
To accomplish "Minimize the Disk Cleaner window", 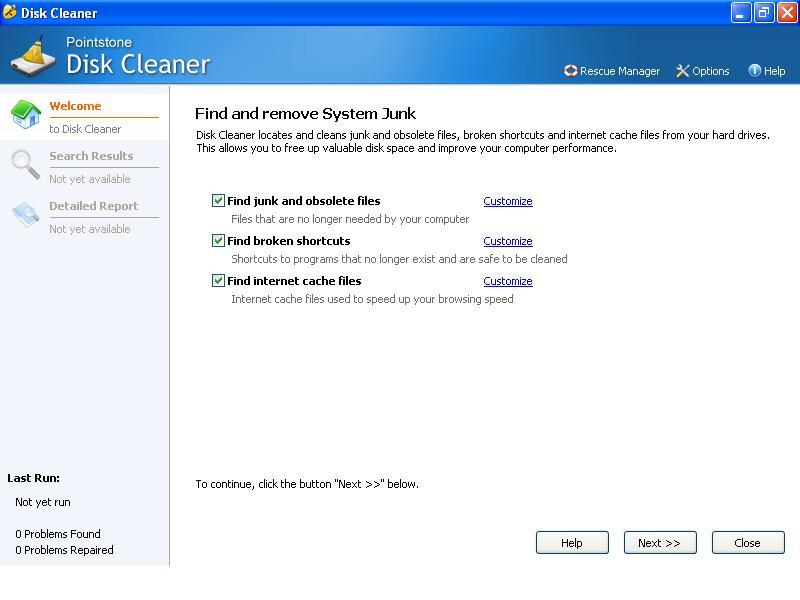I will [741, 13].
